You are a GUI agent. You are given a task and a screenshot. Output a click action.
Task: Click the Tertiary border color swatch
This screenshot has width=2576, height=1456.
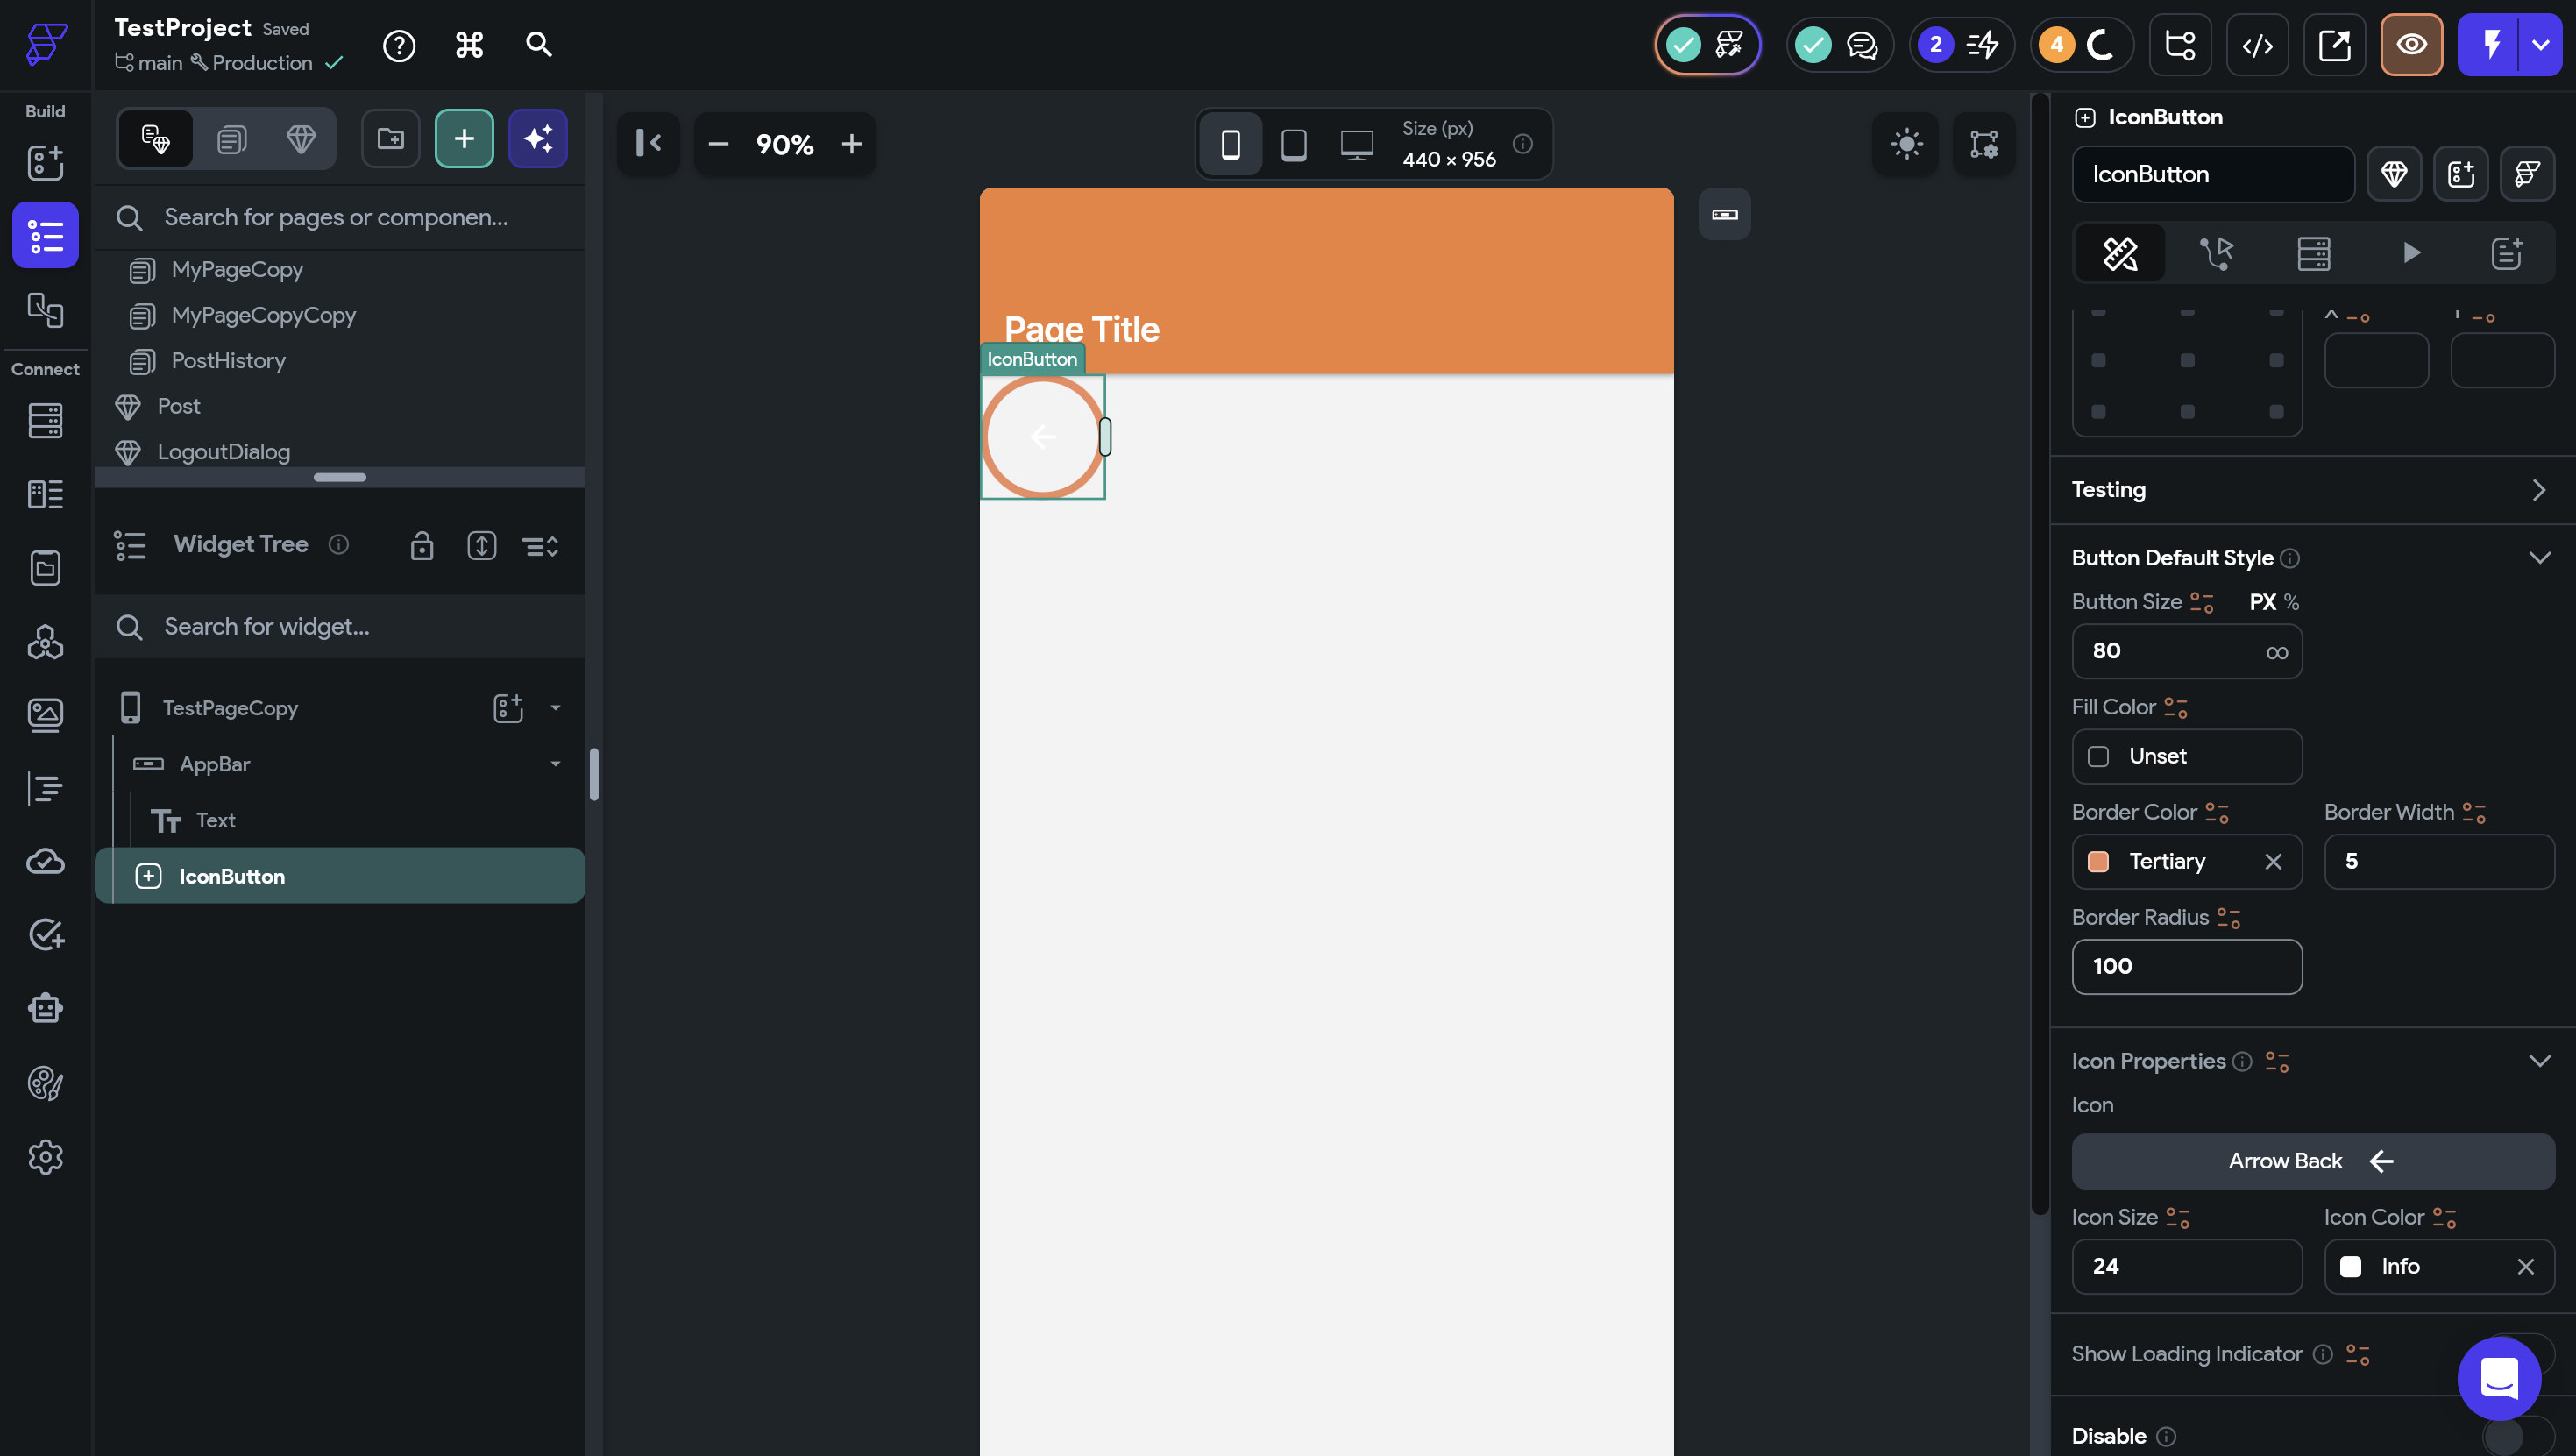pos(2098,862)
